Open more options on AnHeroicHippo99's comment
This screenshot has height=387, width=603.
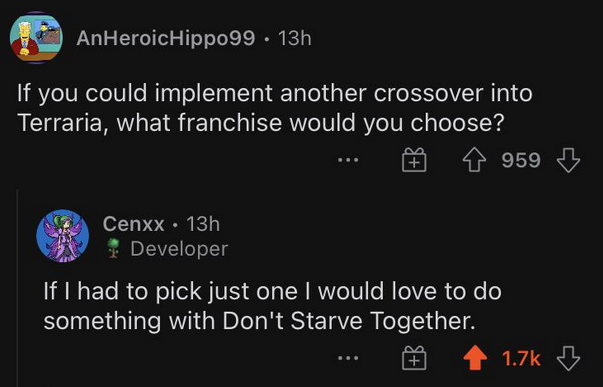[348, 159]
